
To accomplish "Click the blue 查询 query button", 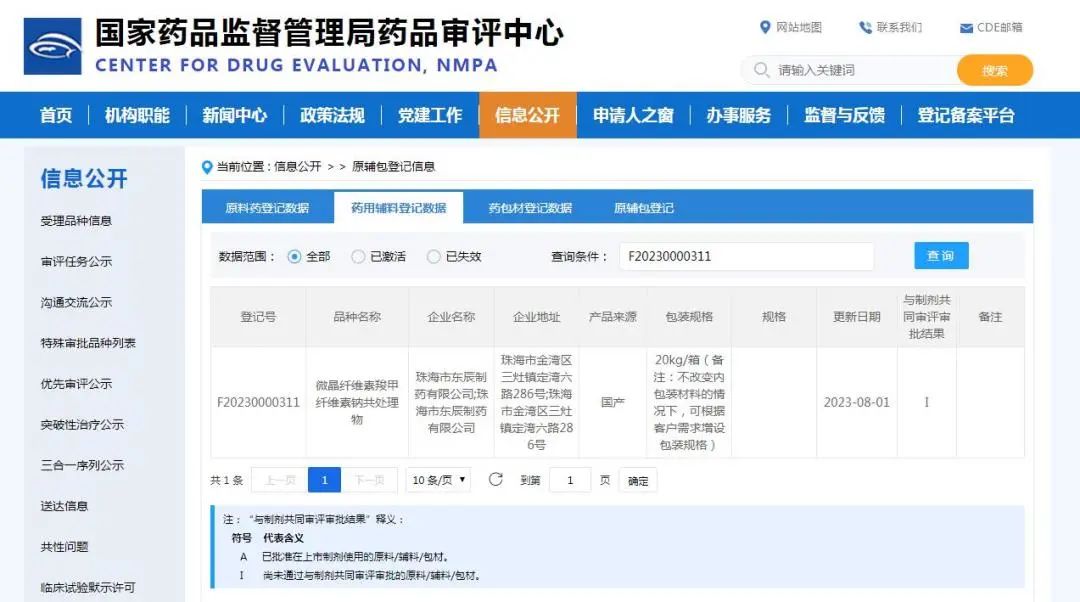I will point(942,256).
